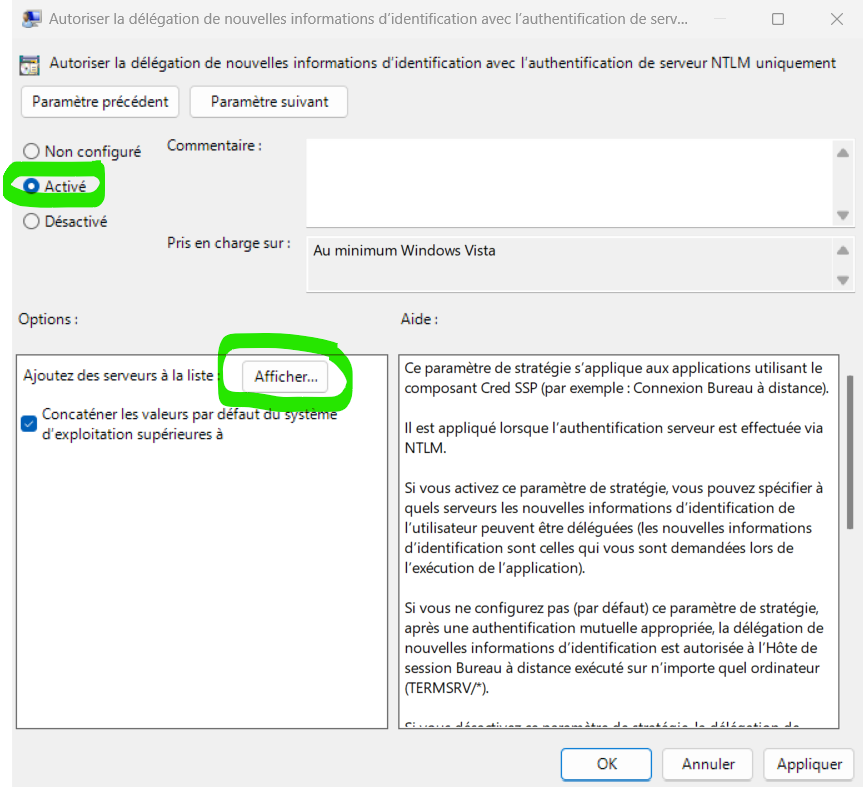The image size is (863, 787).
Task: Click the Aide panel vertical scrollbar
Action: (849, 452)
